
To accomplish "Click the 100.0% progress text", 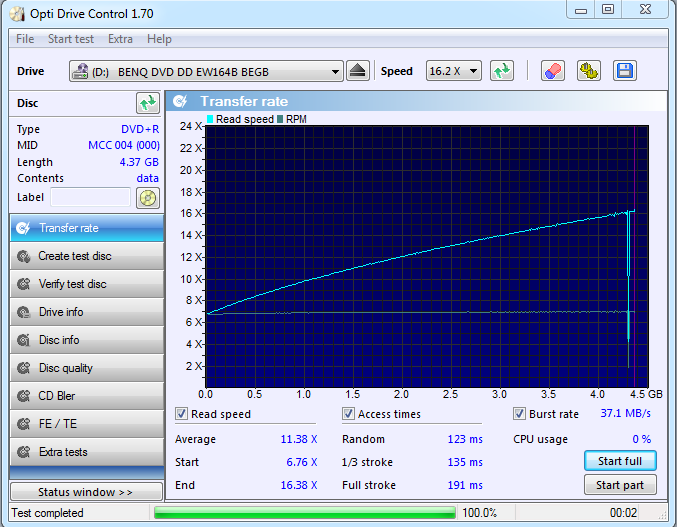I will (x=479, y=513).
